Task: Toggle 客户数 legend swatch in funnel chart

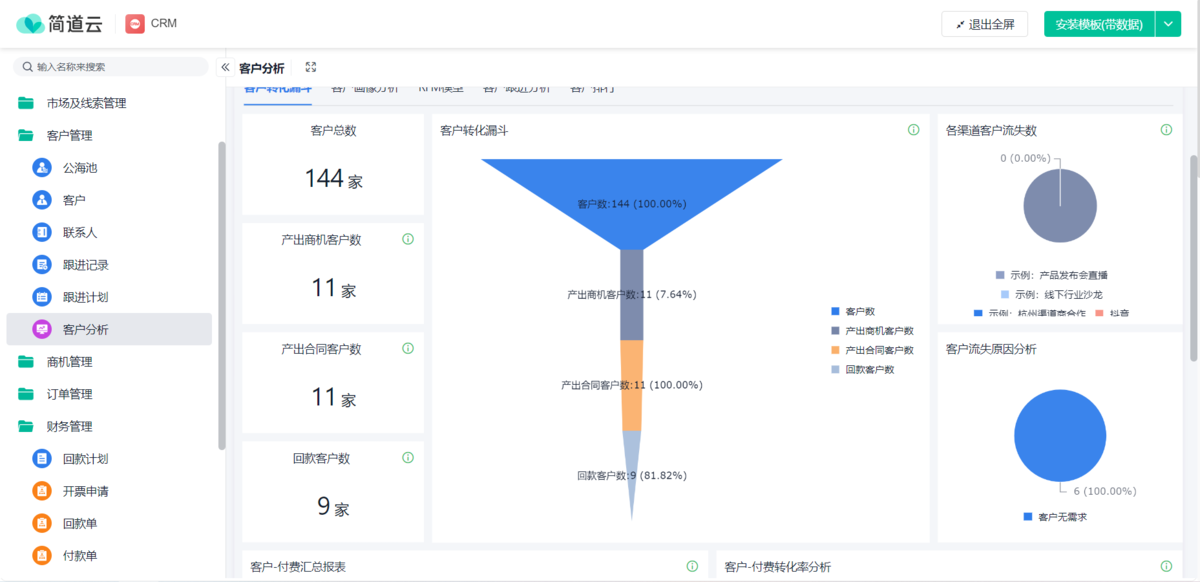Action: [835, 312]
